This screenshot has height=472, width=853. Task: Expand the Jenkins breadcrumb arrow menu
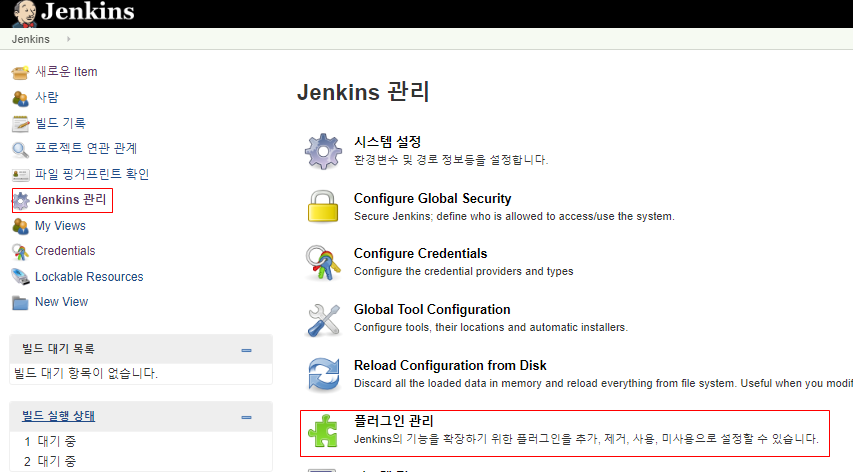click(x=69, y=39)
